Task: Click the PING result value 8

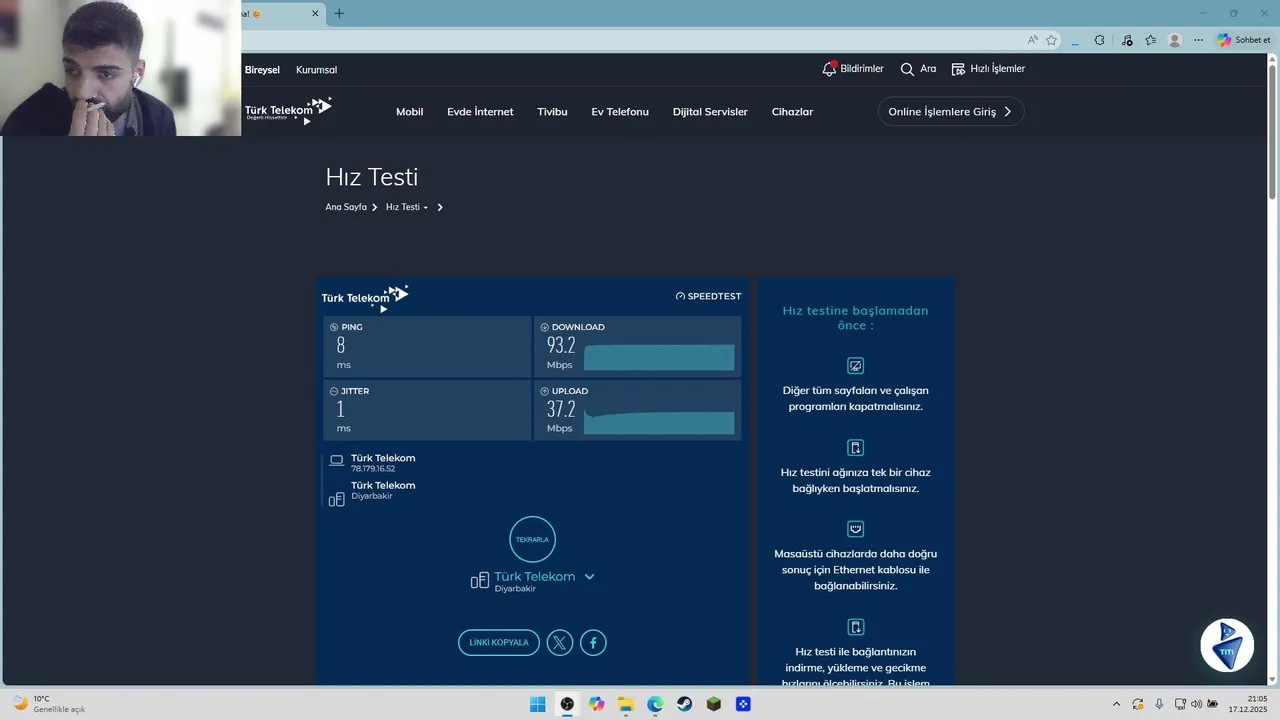Action: 341,346
